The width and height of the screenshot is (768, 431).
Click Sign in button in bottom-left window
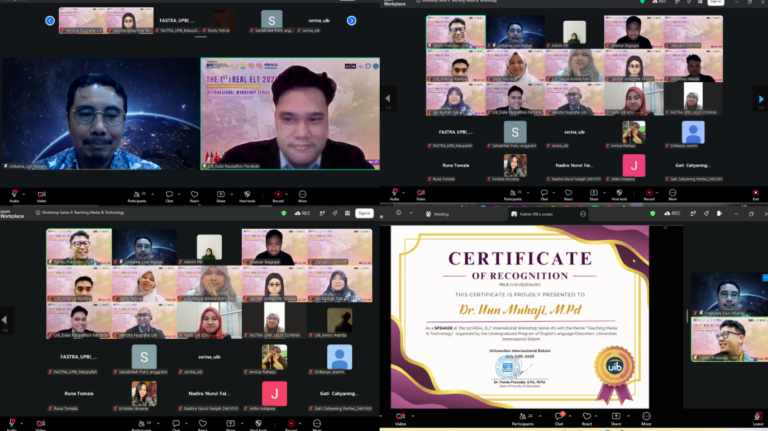(x=364, y=213)
